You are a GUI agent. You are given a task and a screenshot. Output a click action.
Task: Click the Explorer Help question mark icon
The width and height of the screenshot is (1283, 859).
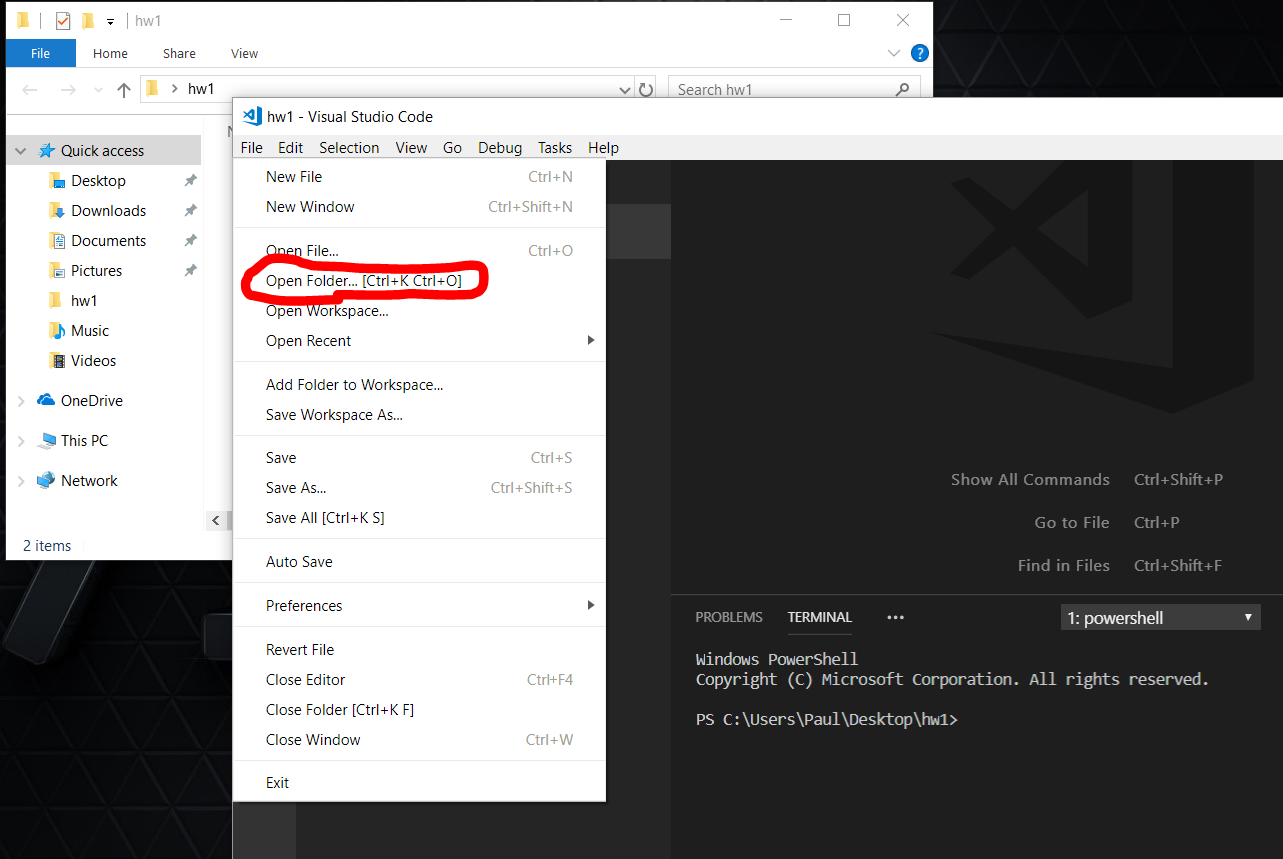pos(919,53)
